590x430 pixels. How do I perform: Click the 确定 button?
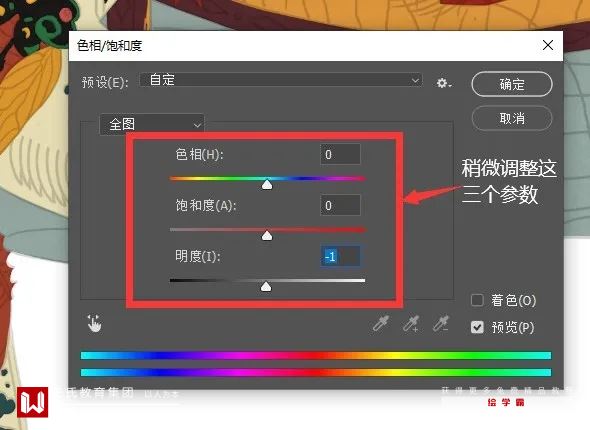pos(512,84)
